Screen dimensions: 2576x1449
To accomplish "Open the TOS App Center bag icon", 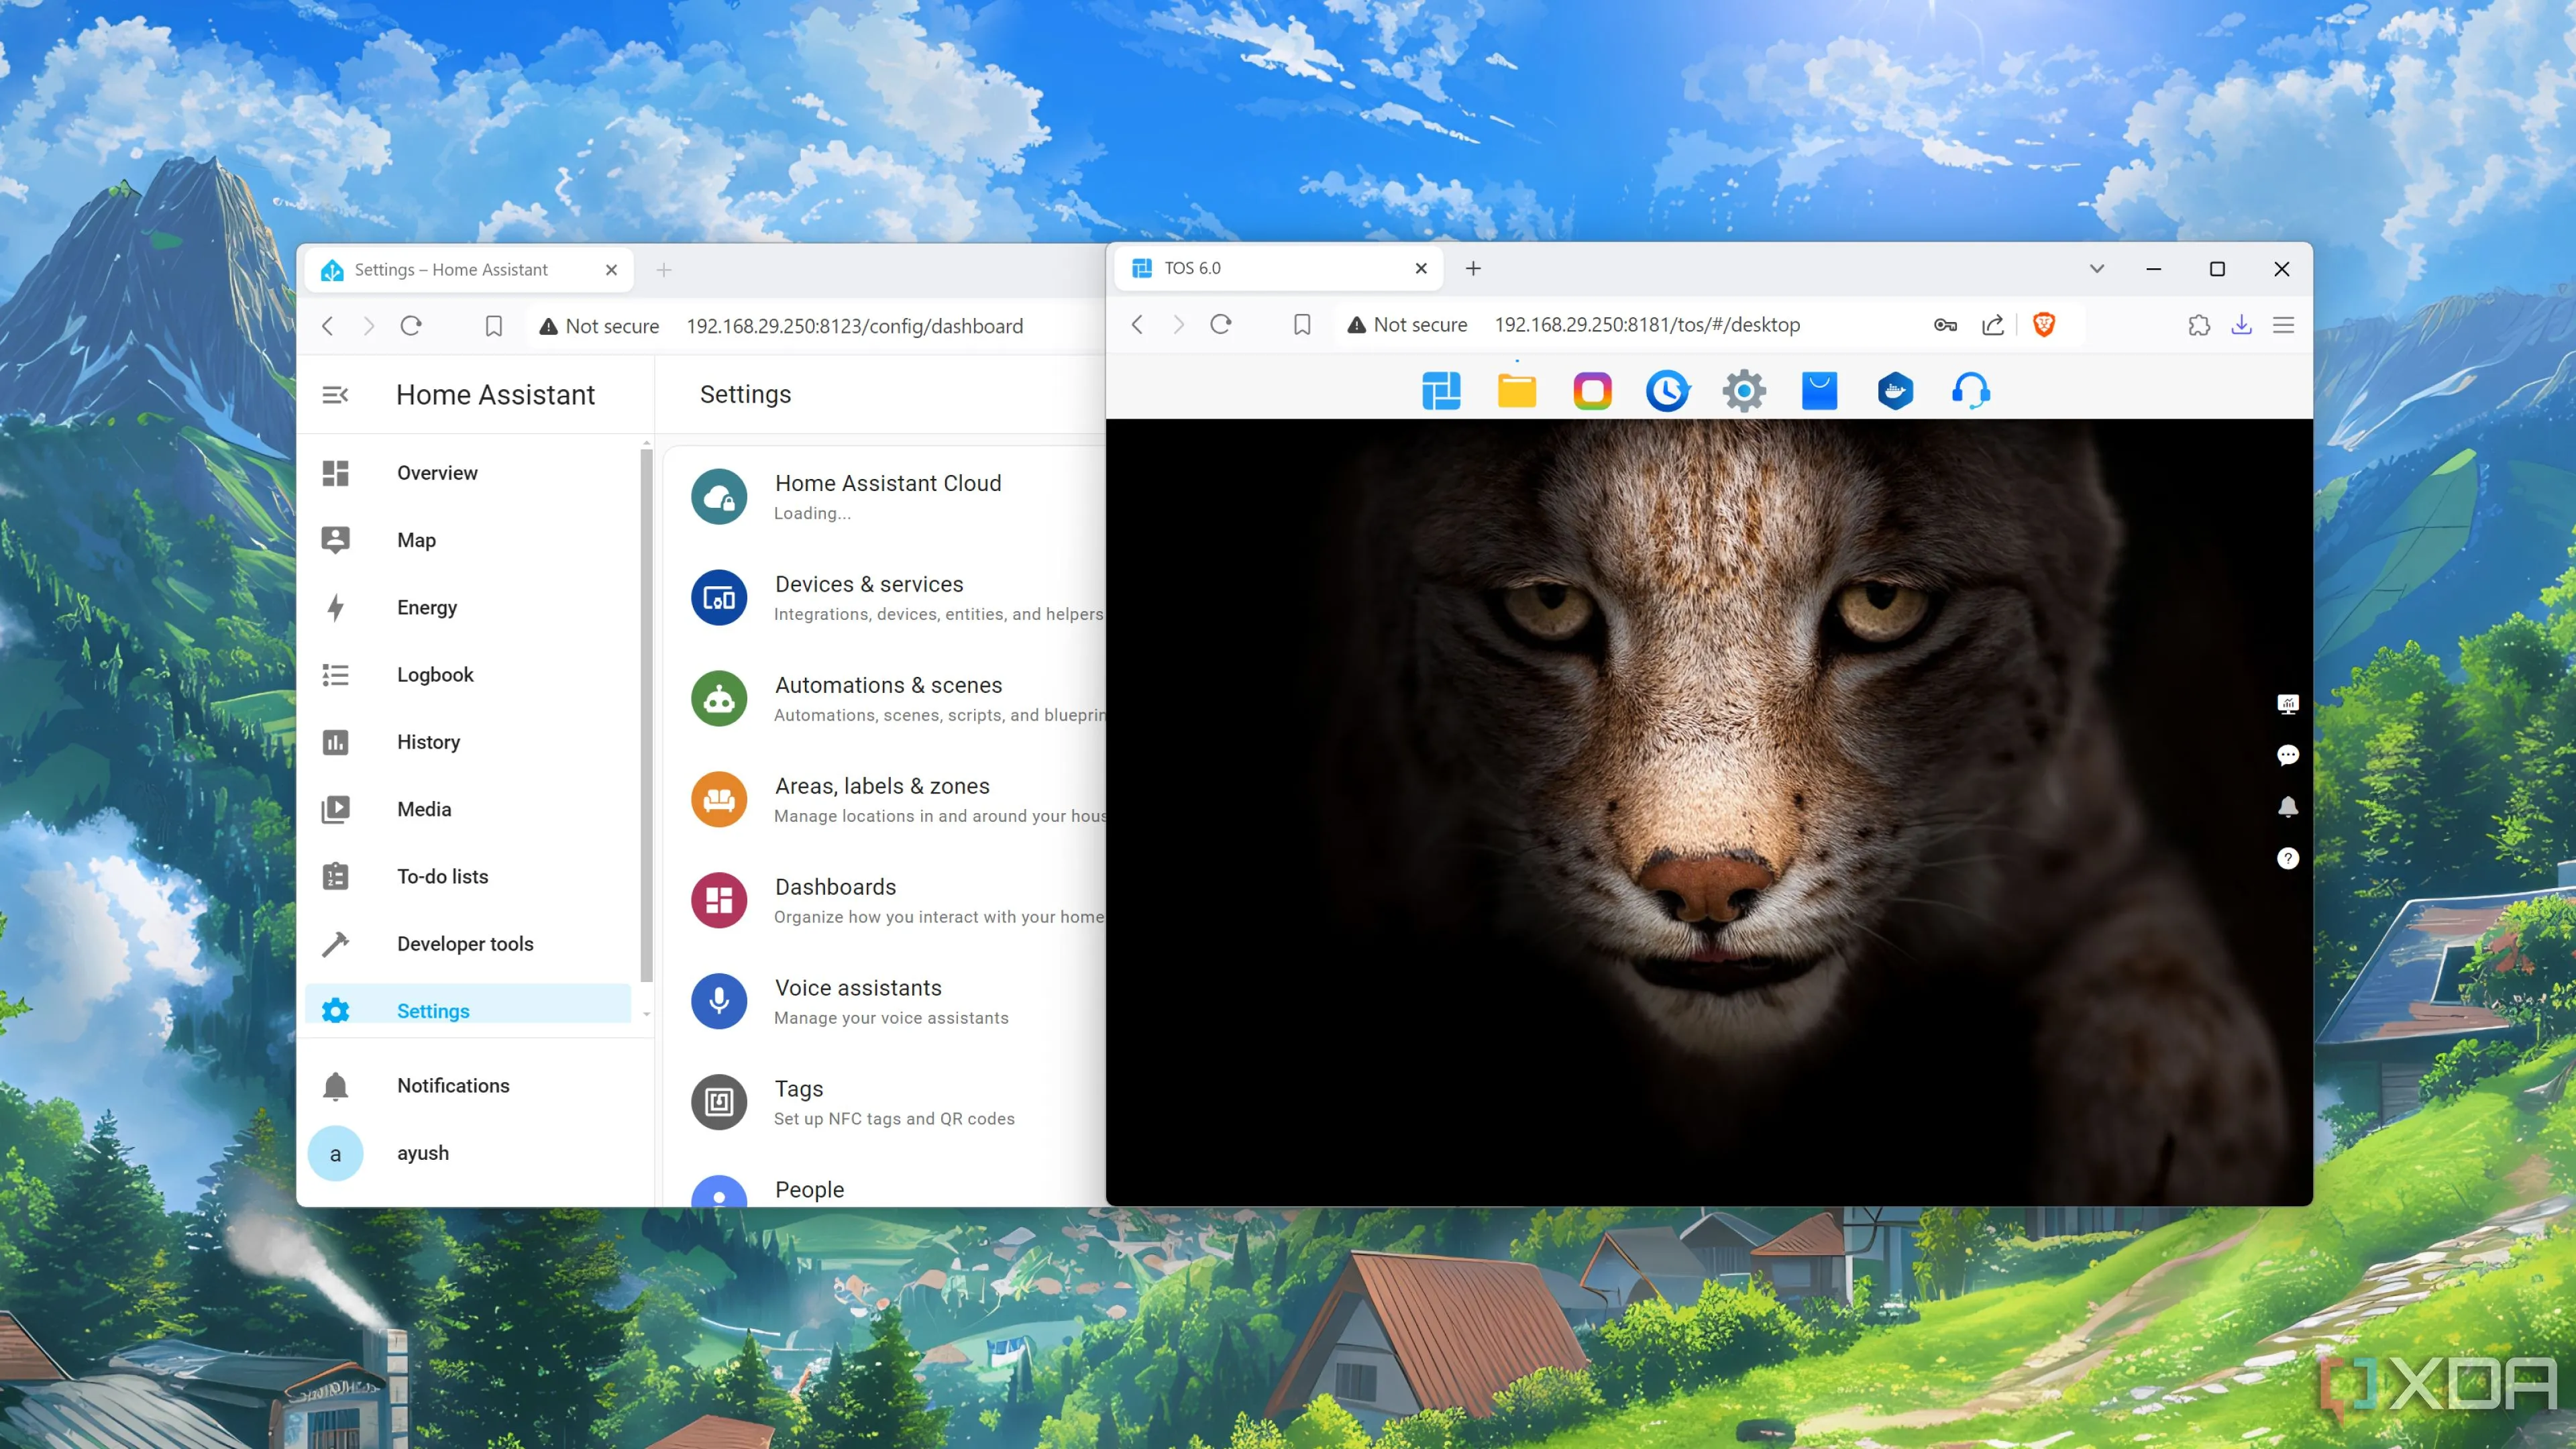I will [1819, 390].
